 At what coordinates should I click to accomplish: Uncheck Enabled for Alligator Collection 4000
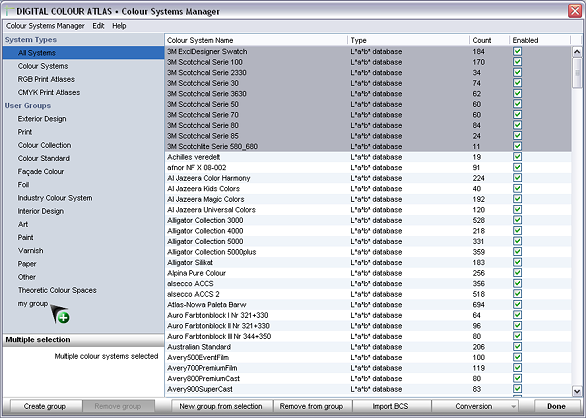pos(518,231)
